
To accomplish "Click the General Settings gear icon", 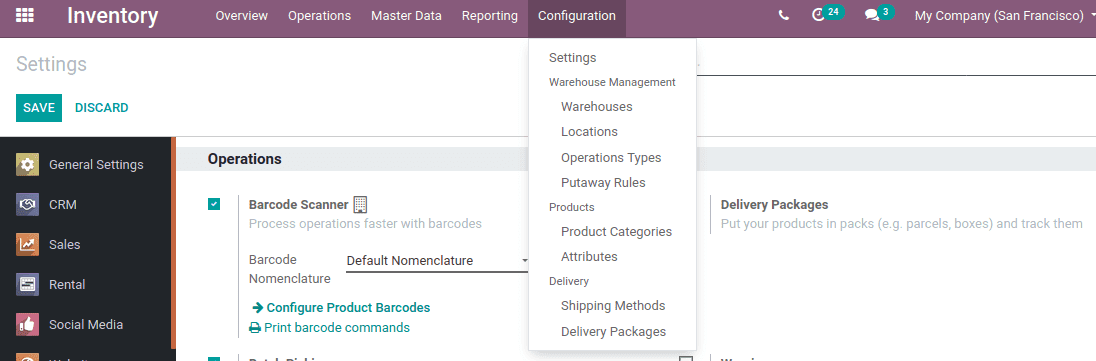I will (x=27, y=165).
